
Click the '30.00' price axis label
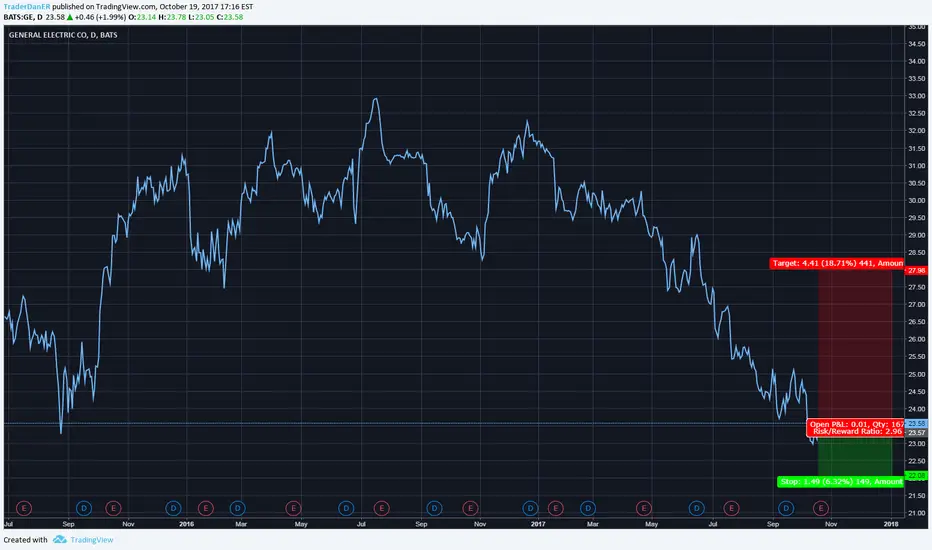point(916,200)
